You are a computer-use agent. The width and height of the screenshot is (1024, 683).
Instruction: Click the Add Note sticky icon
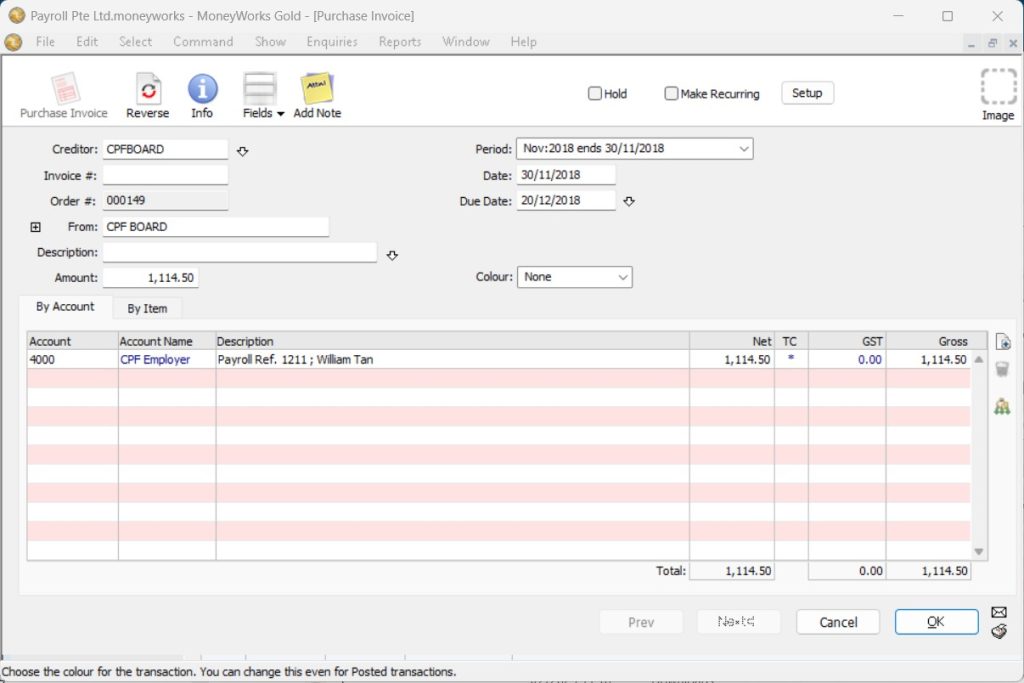317,90
